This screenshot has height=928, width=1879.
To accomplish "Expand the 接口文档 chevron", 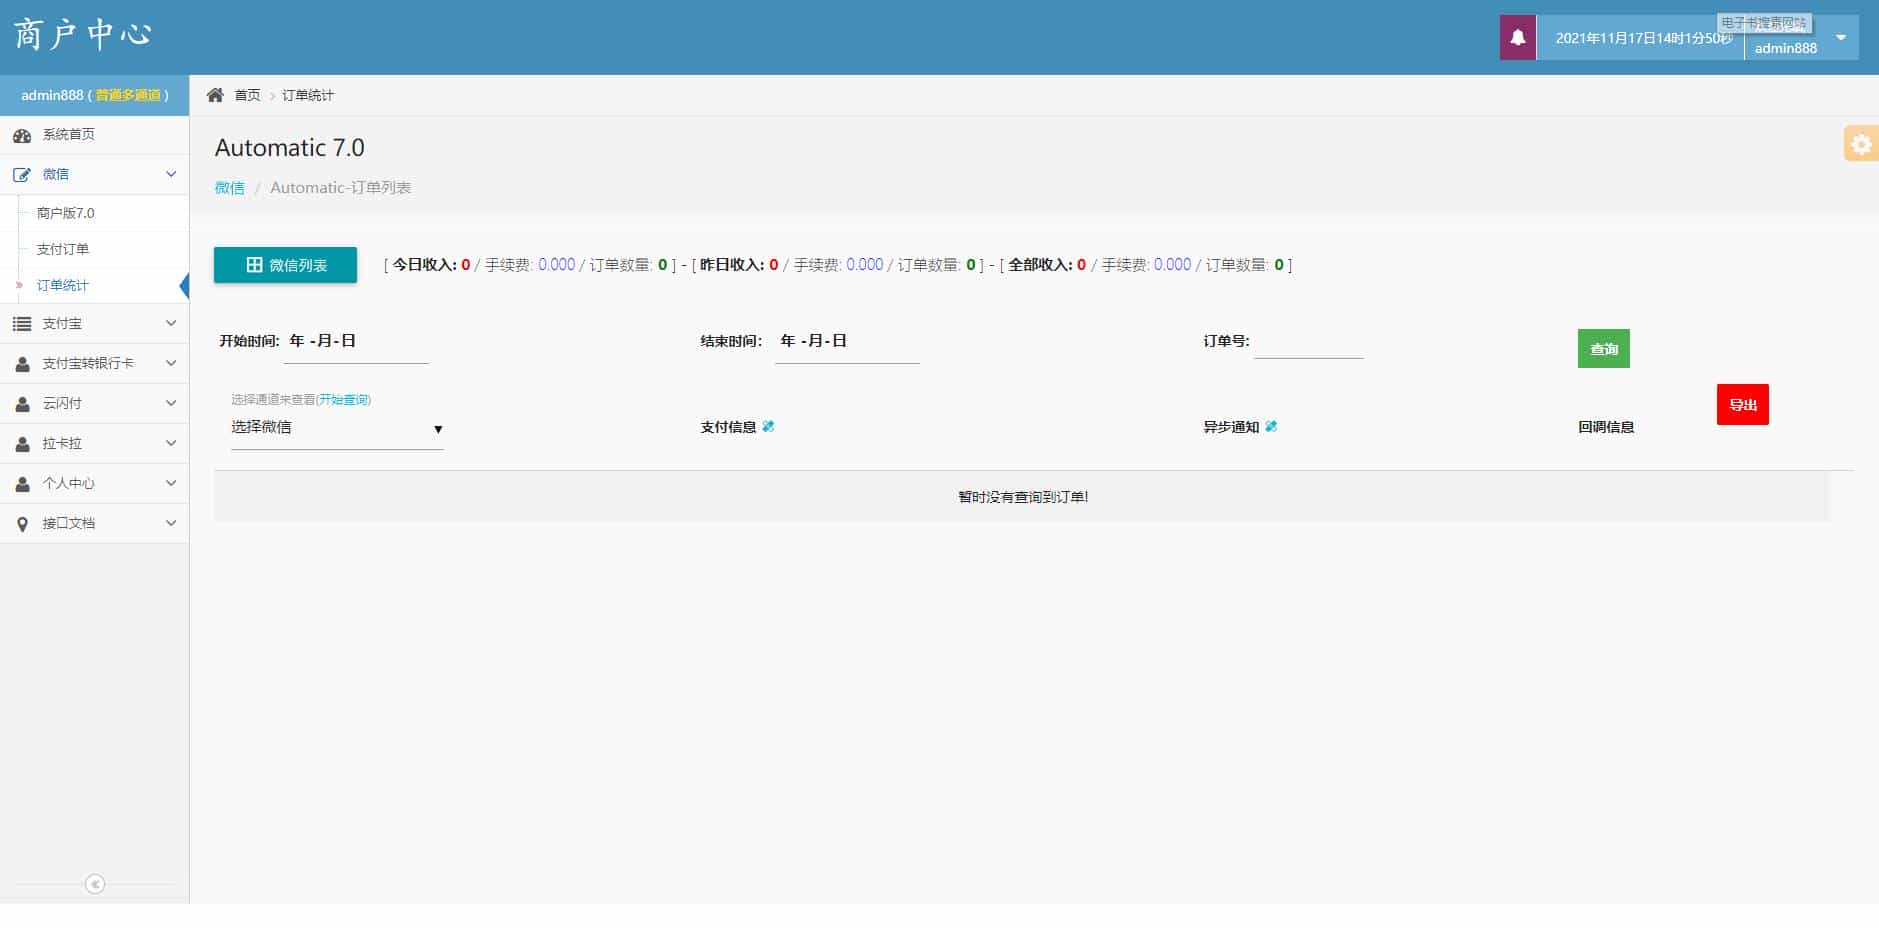I will [x=171, y=523].
